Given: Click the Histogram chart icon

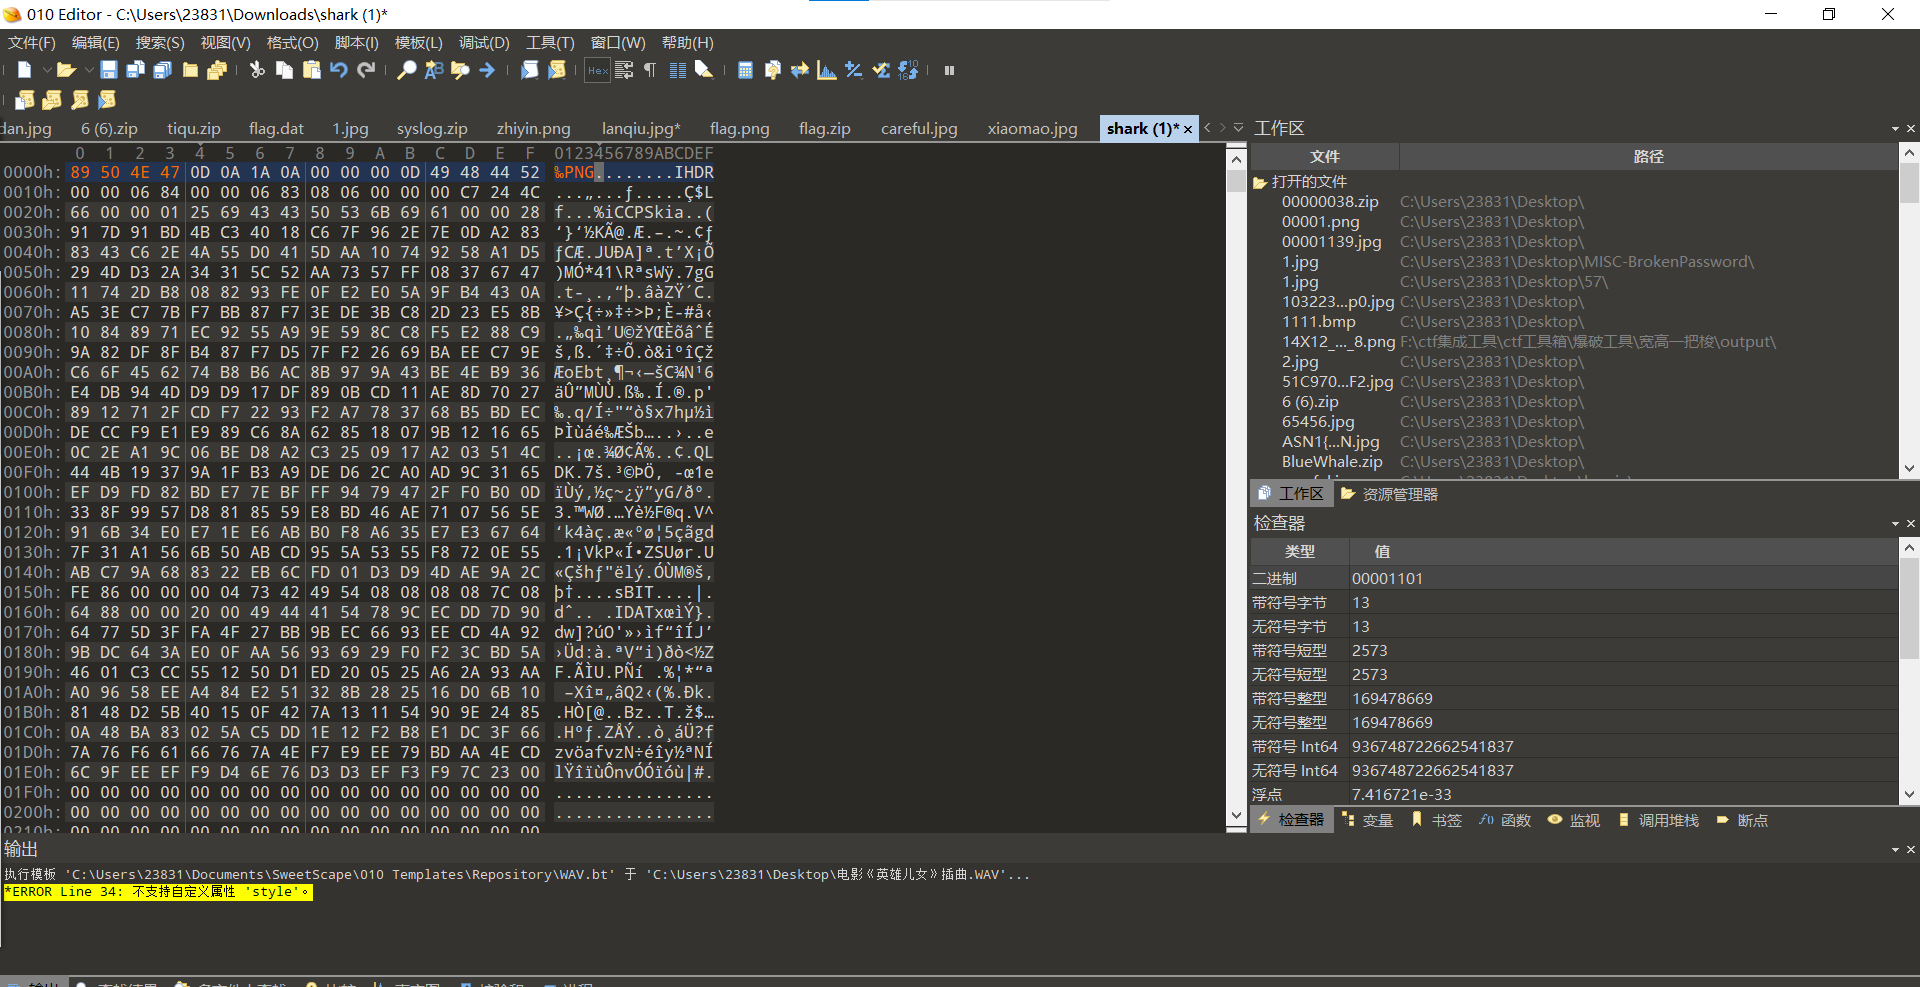Looking at the screenshot, I should tap(826, 70).
